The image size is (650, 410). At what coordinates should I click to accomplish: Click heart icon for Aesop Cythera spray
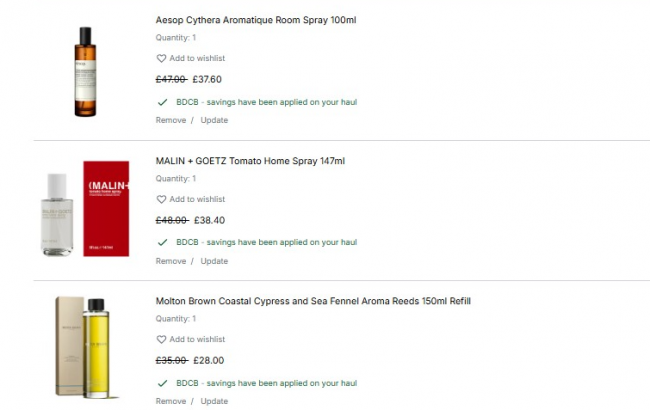coord(161,59)
